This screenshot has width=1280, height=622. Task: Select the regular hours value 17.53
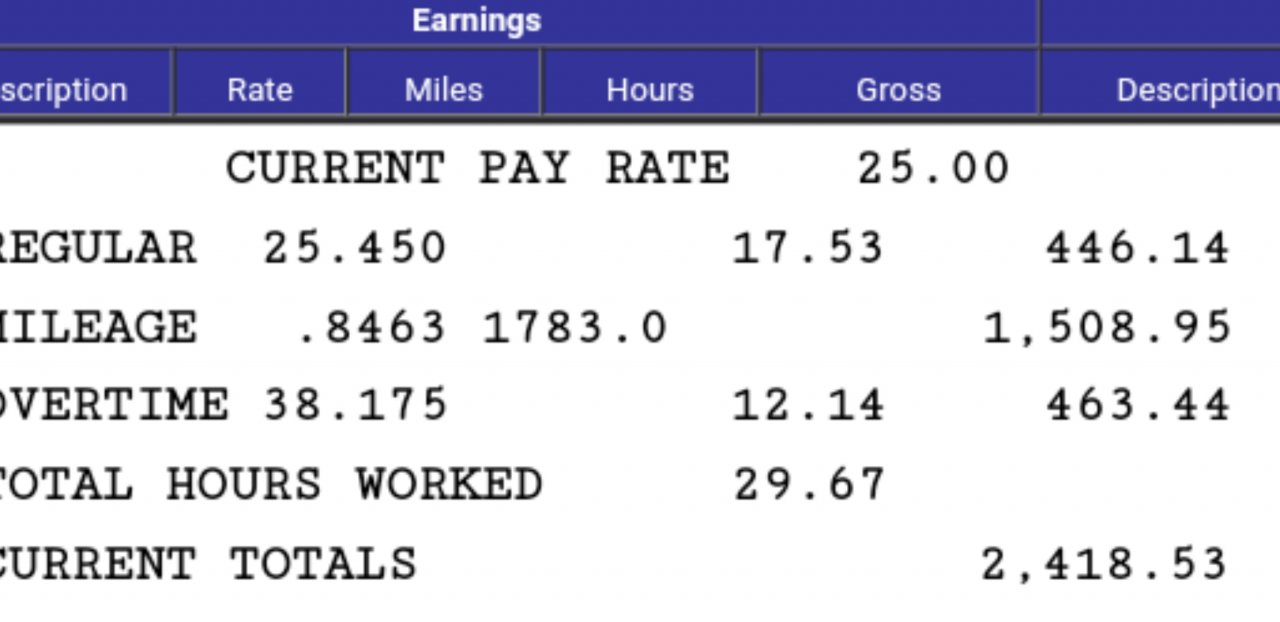808,248
